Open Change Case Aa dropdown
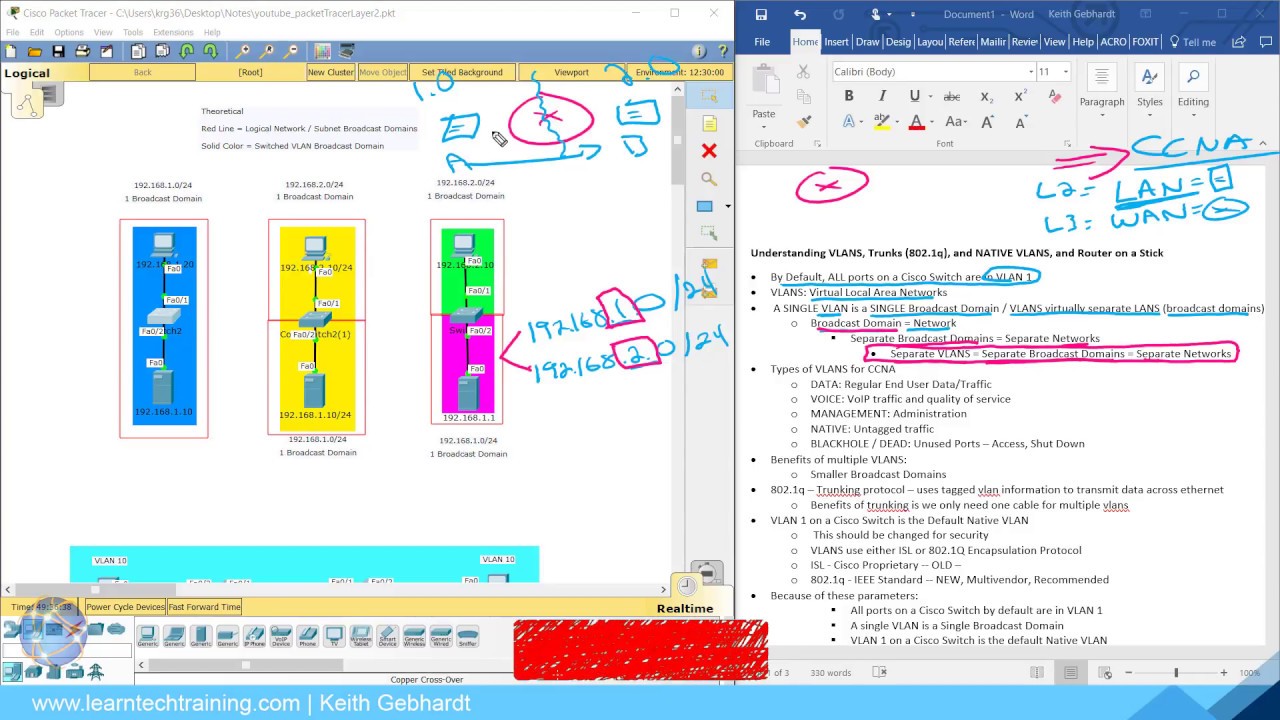This screenshot has width=1280, height=720. pyautogui.click(x=955, y=122)
